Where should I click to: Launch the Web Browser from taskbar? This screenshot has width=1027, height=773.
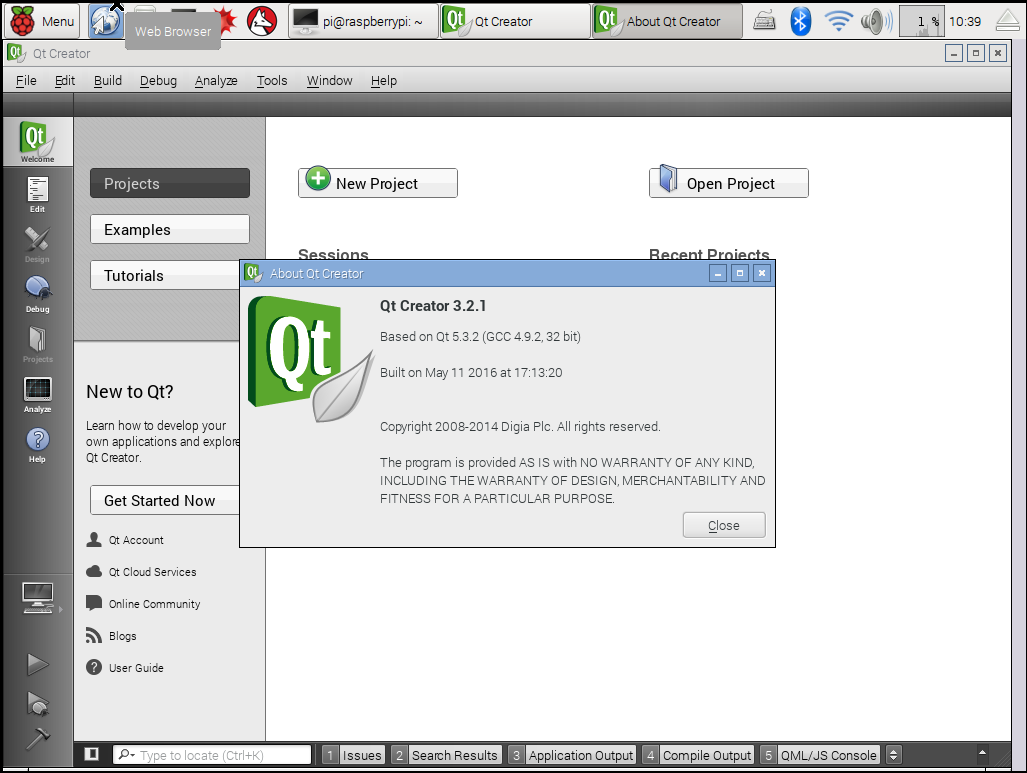click(x=105, y=21)
